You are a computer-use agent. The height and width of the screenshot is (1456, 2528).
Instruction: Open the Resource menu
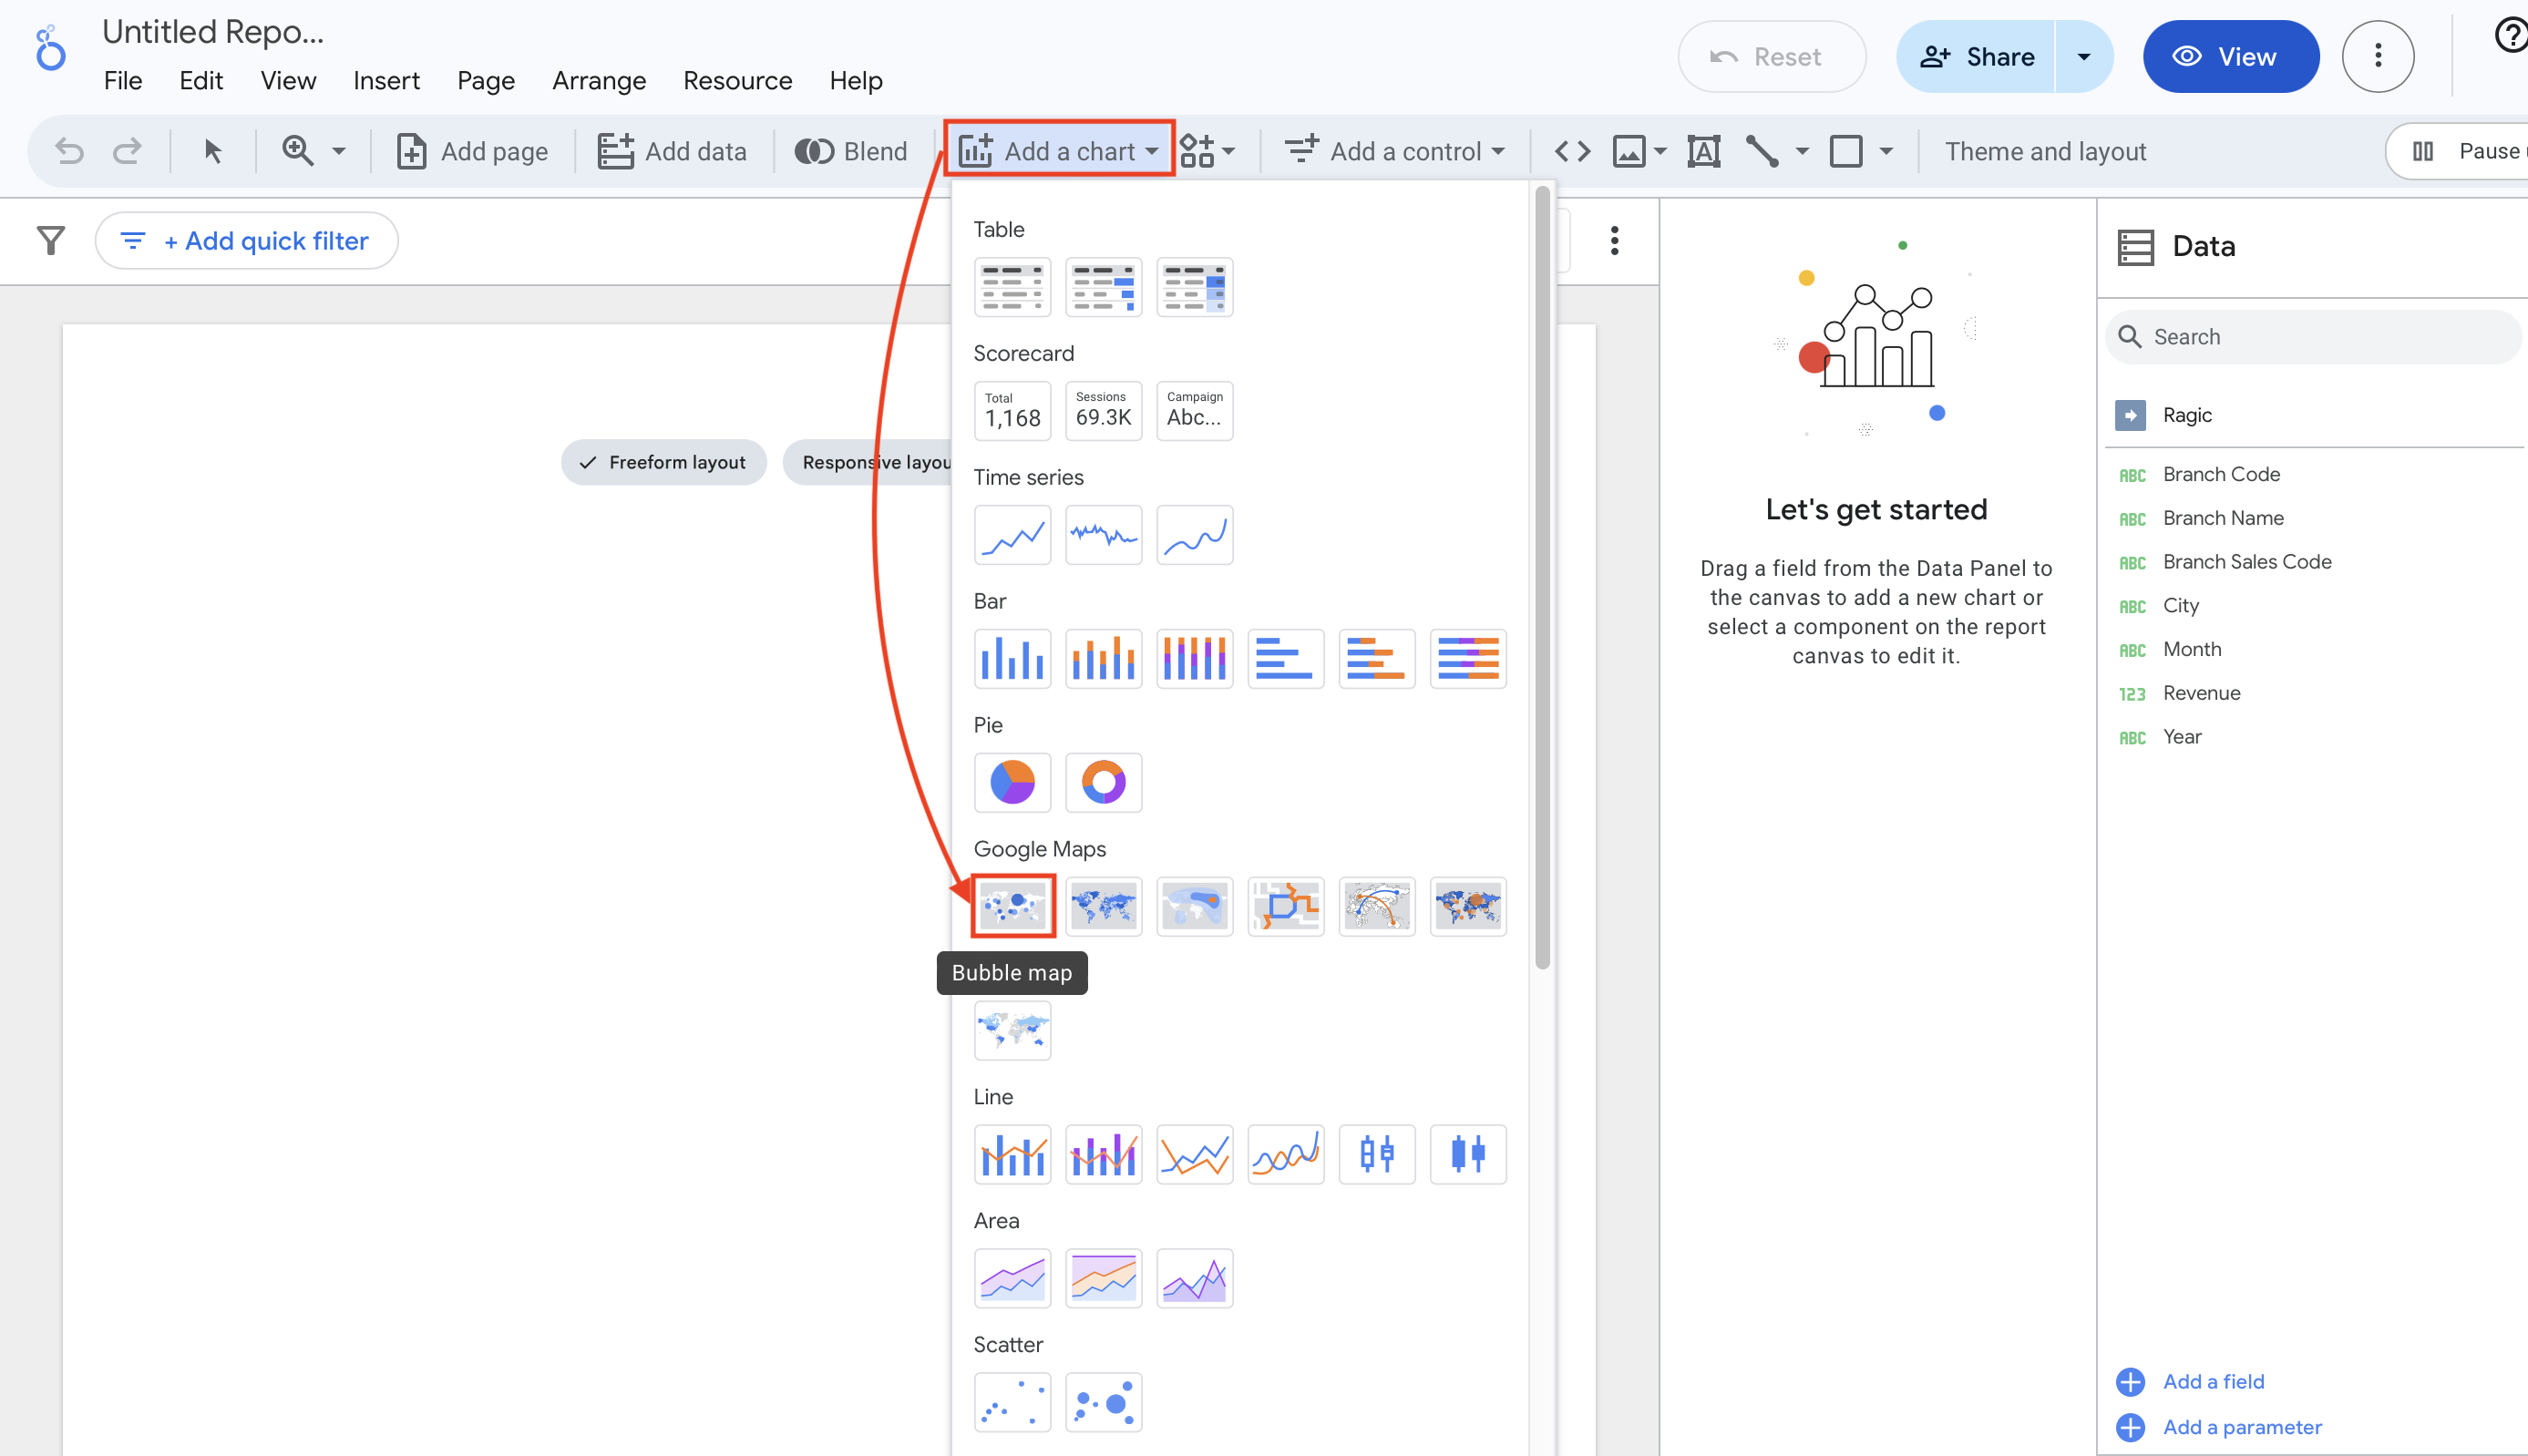[x=737, y=80]
